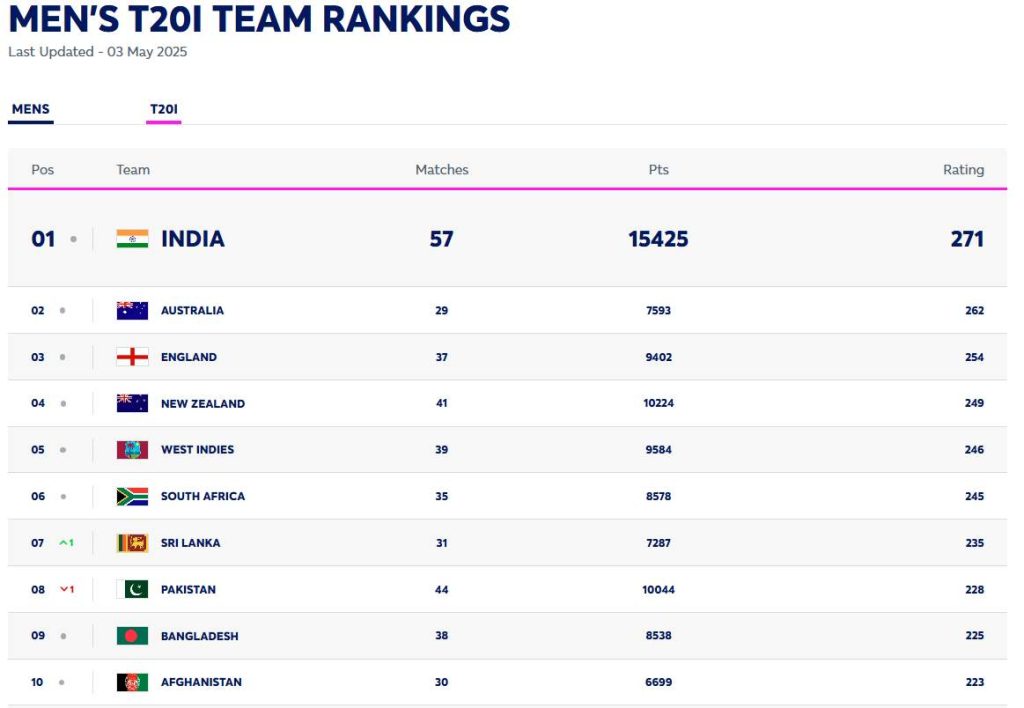Click the West Indies flag icon
The height and width of the screenshot is (708, 1024).
132,450
